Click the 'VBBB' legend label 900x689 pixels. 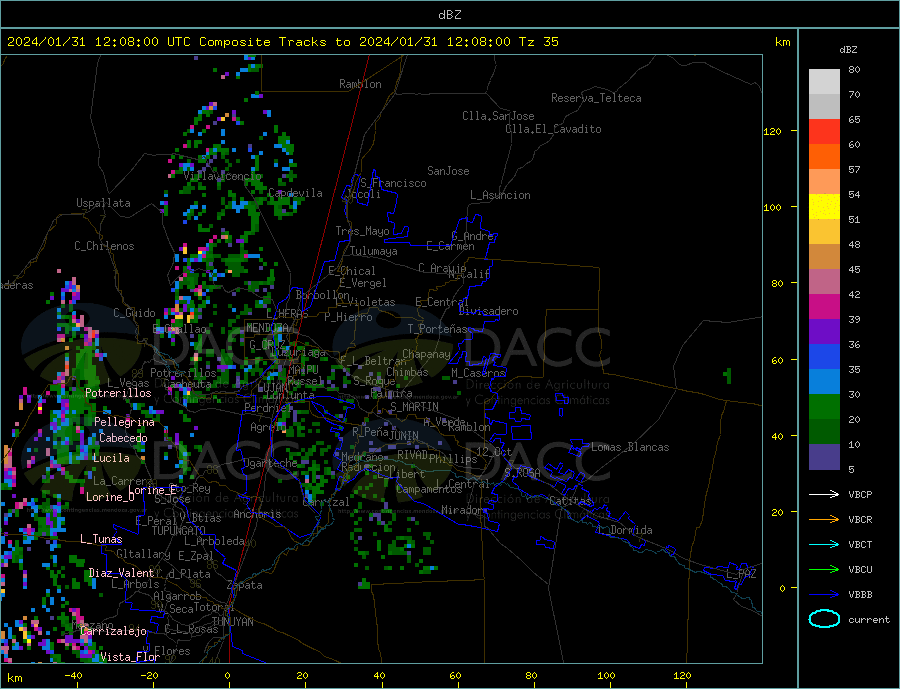click(860, 594)
